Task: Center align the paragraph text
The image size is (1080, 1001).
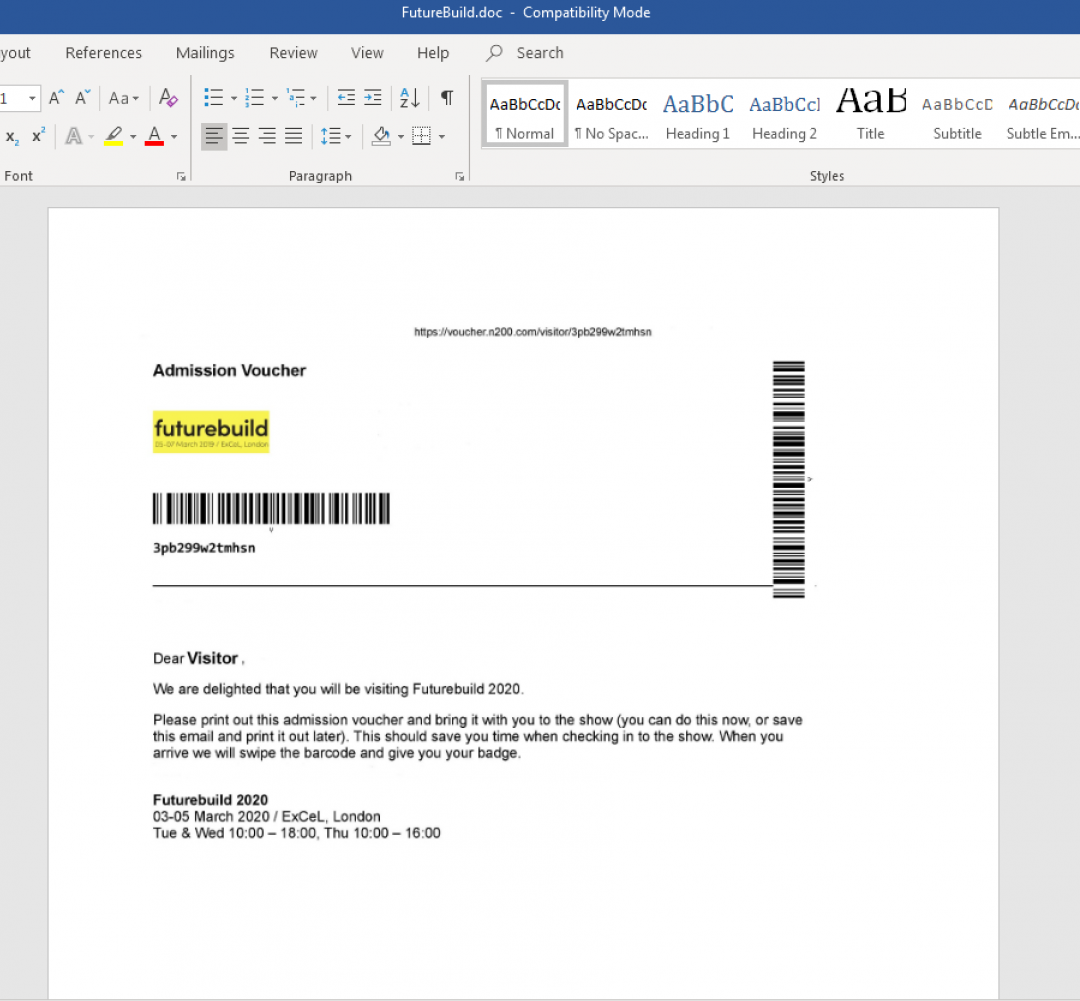Action: (241, 136)
